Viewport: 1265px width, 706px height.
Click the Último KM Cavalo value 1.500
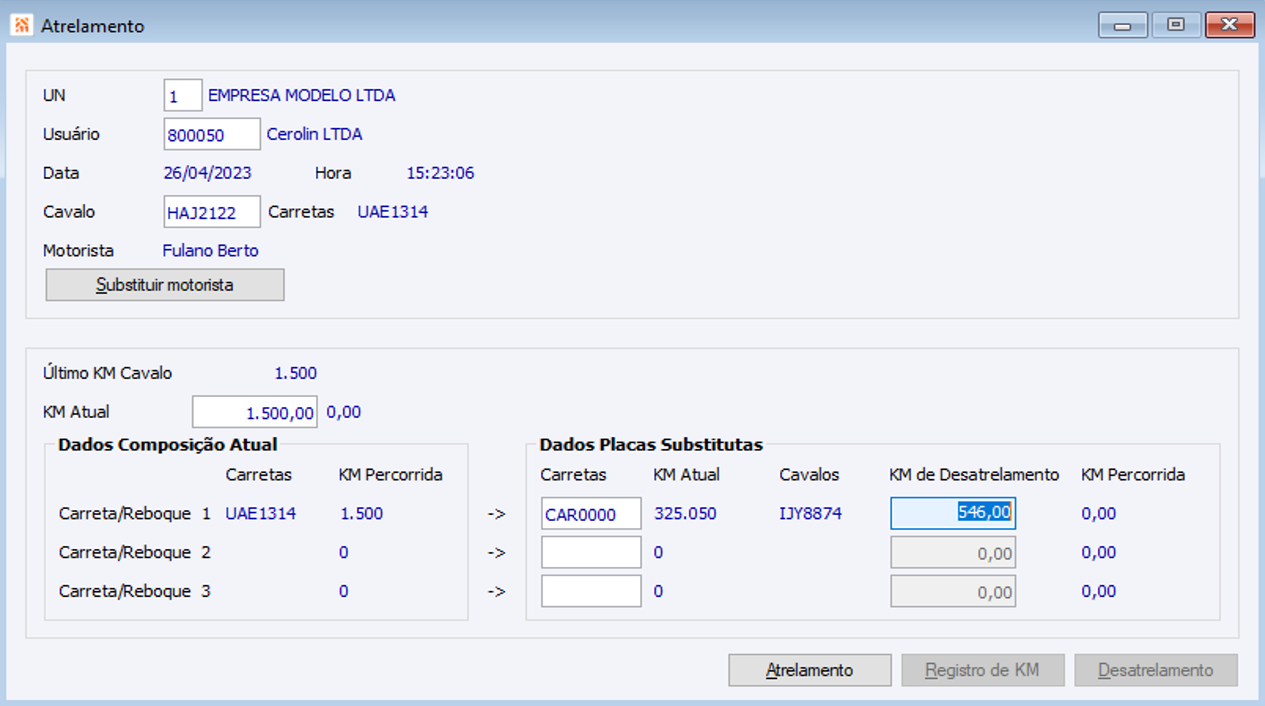[x=296, y=373]
